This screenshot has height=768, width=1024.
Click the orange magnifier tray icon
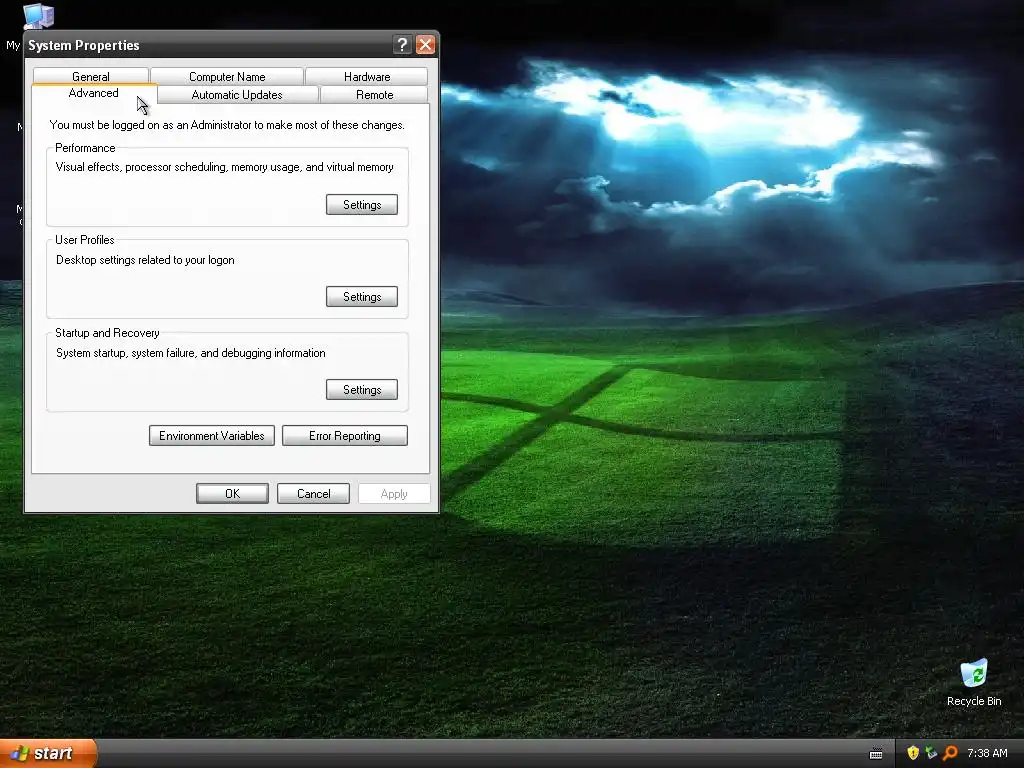pyautogui.click(x=950, y=753)
